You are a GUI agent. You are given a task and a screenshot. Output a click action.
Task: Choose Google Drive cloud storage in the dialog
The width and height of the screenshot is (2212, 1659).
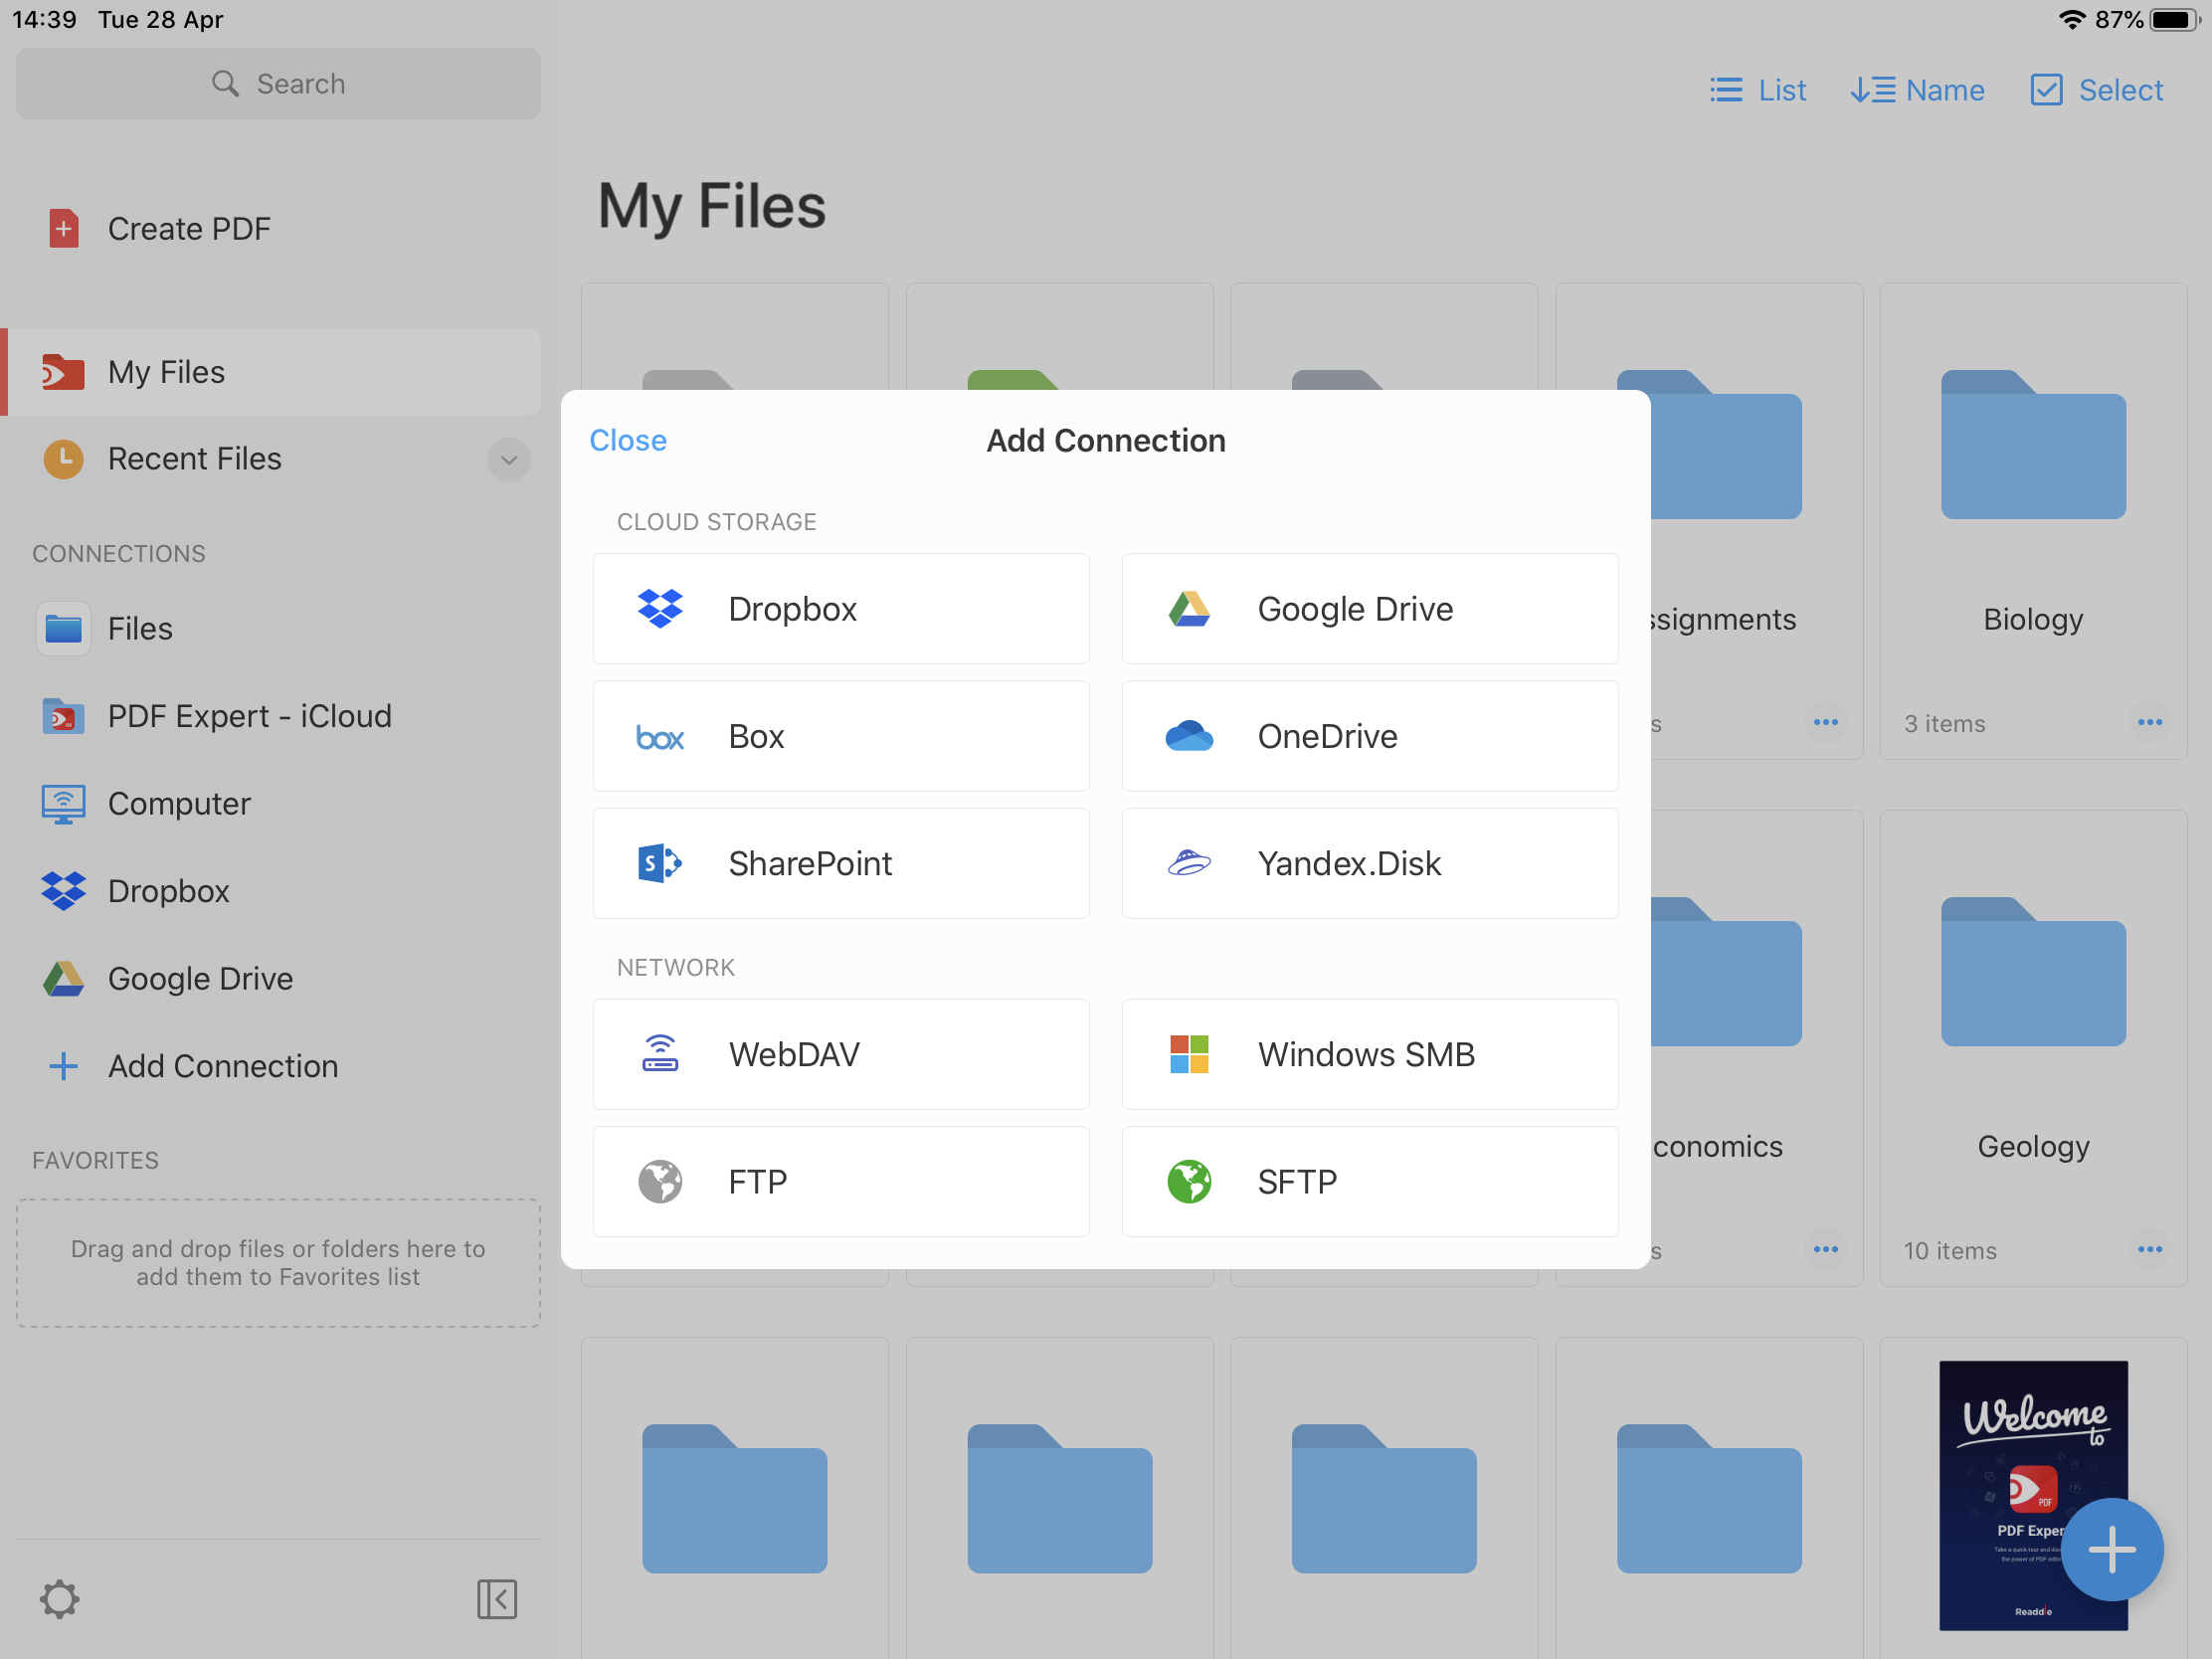point(1370,609)
